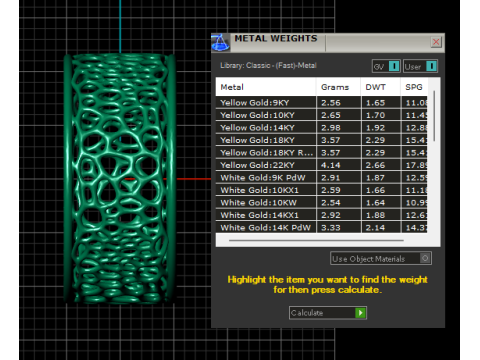Select the Yellow Gold:18KY row
480x360 pixels.
coord(322,140)
